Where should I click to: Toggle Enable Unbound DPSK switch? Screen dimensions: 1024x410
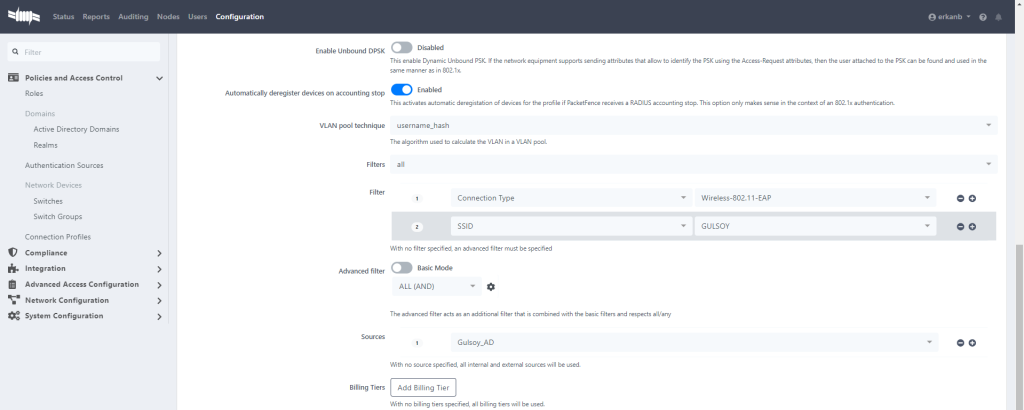401,47
